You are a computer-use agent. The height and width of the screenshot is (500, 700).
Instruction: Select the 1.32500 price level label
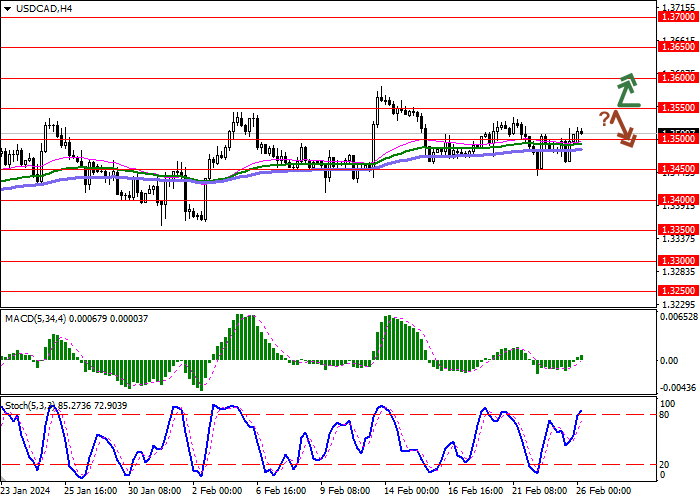pos(679,291)
